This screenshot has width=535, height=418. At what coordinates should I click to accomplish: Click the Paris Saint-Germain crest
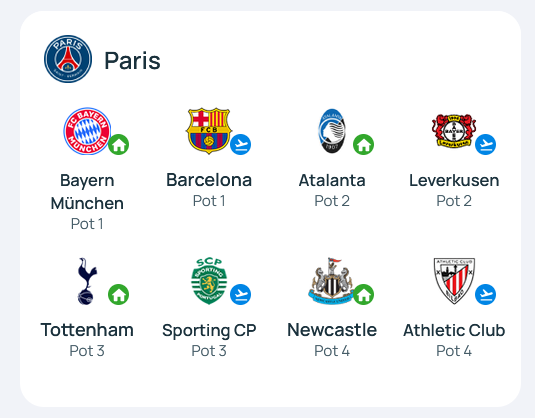tap(68, 59)
